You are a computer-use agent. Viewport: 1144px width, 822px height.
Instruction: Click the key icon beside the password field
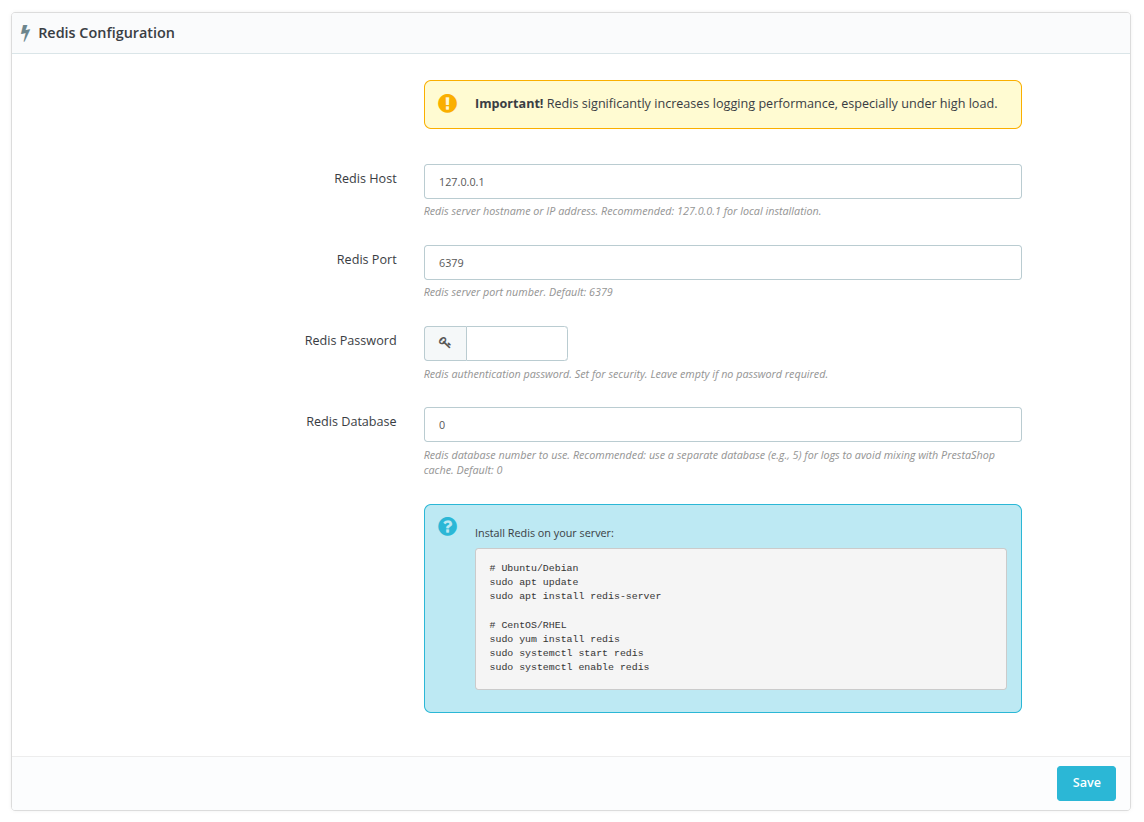click(445, 343)
